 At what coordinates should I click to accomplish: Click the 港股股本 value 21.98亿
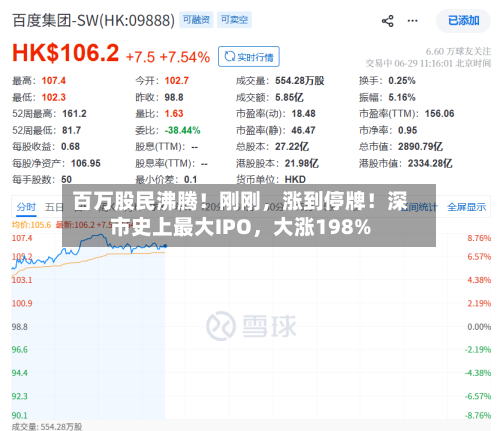[302, 163]
